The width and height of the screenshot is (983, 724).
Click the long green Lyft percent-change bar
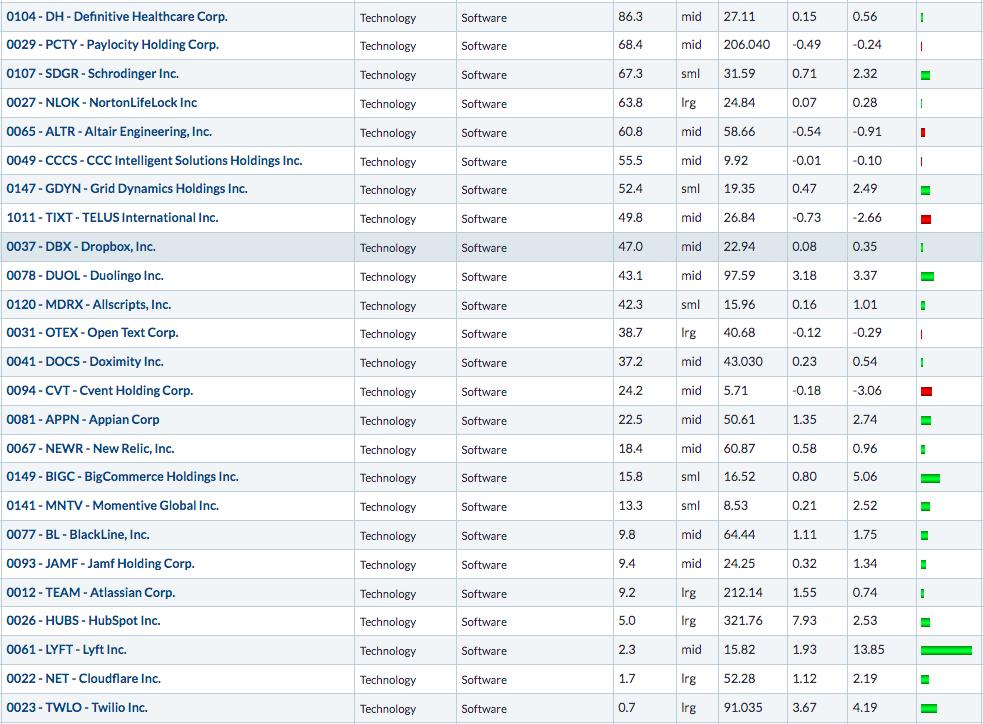(946, 651)
